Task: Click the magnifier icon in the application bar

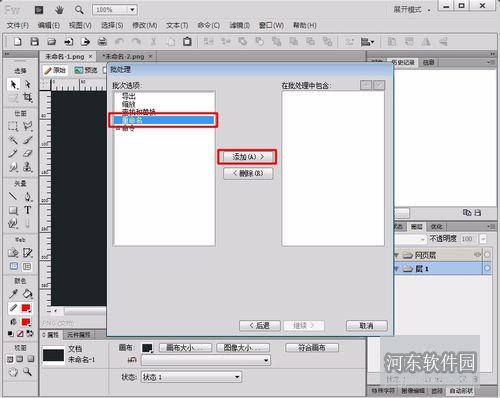Action: click(79, 10)
